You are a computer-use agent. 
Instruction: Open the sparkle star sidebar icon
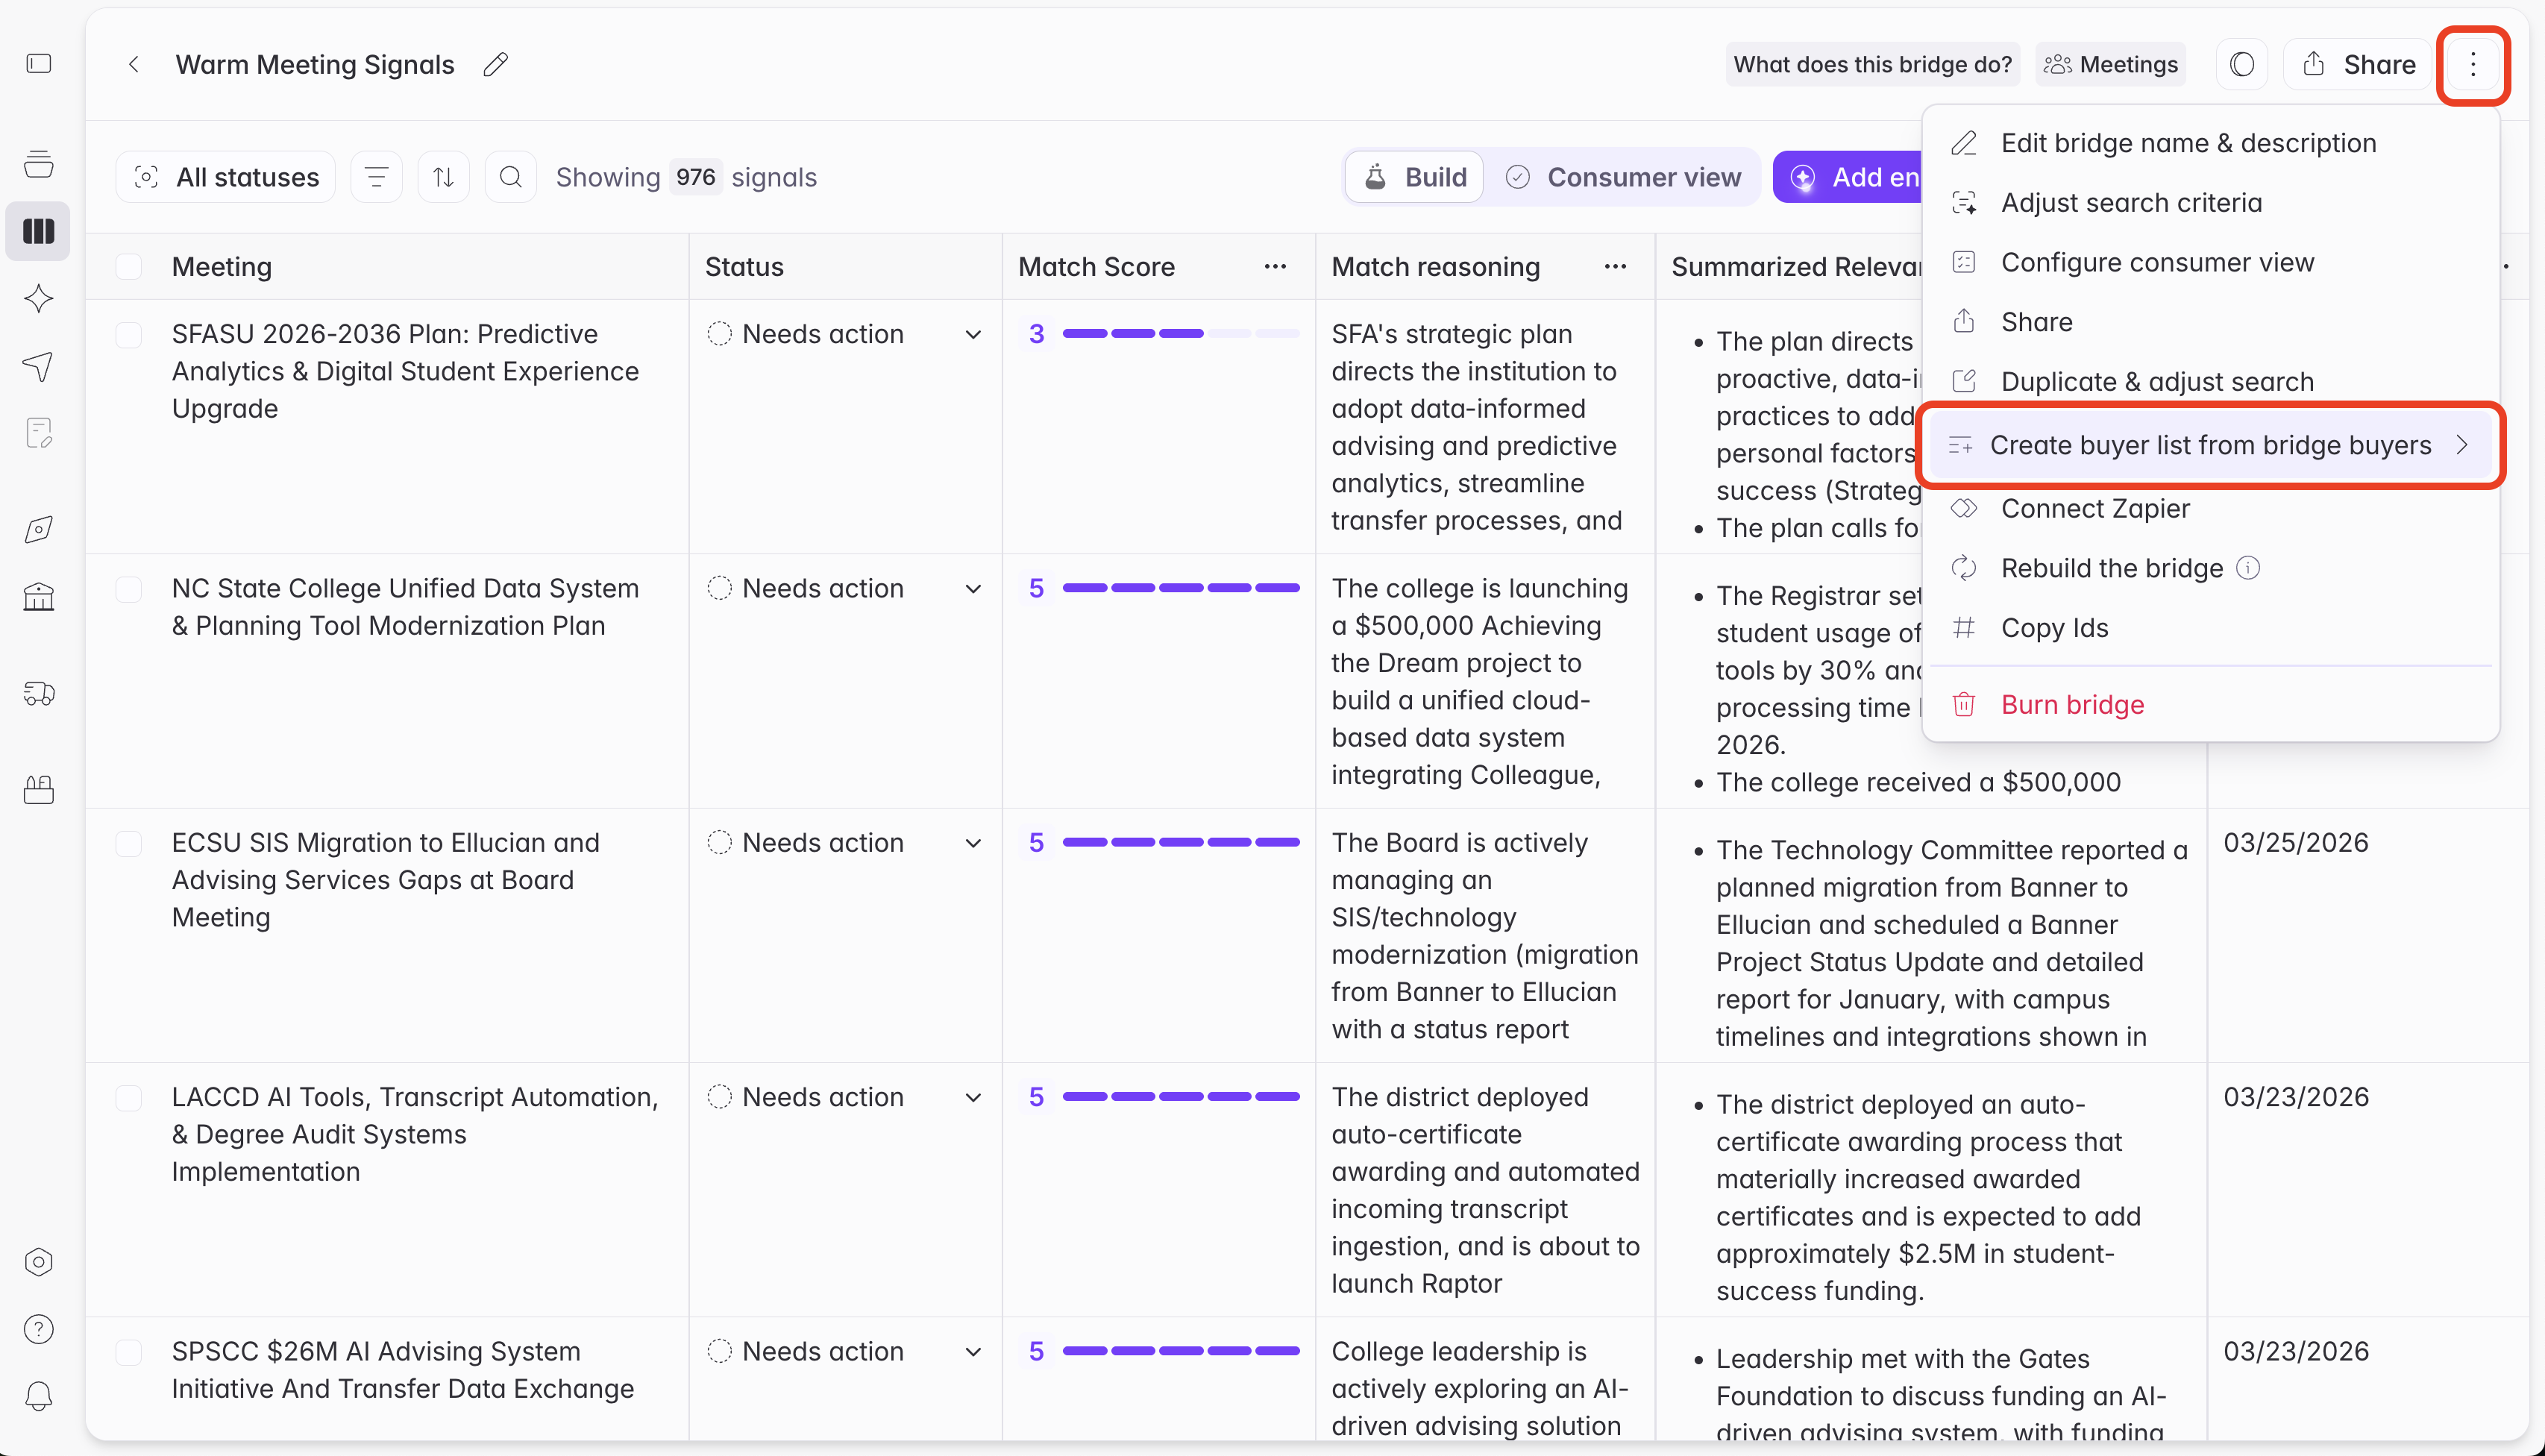(38, 298)
